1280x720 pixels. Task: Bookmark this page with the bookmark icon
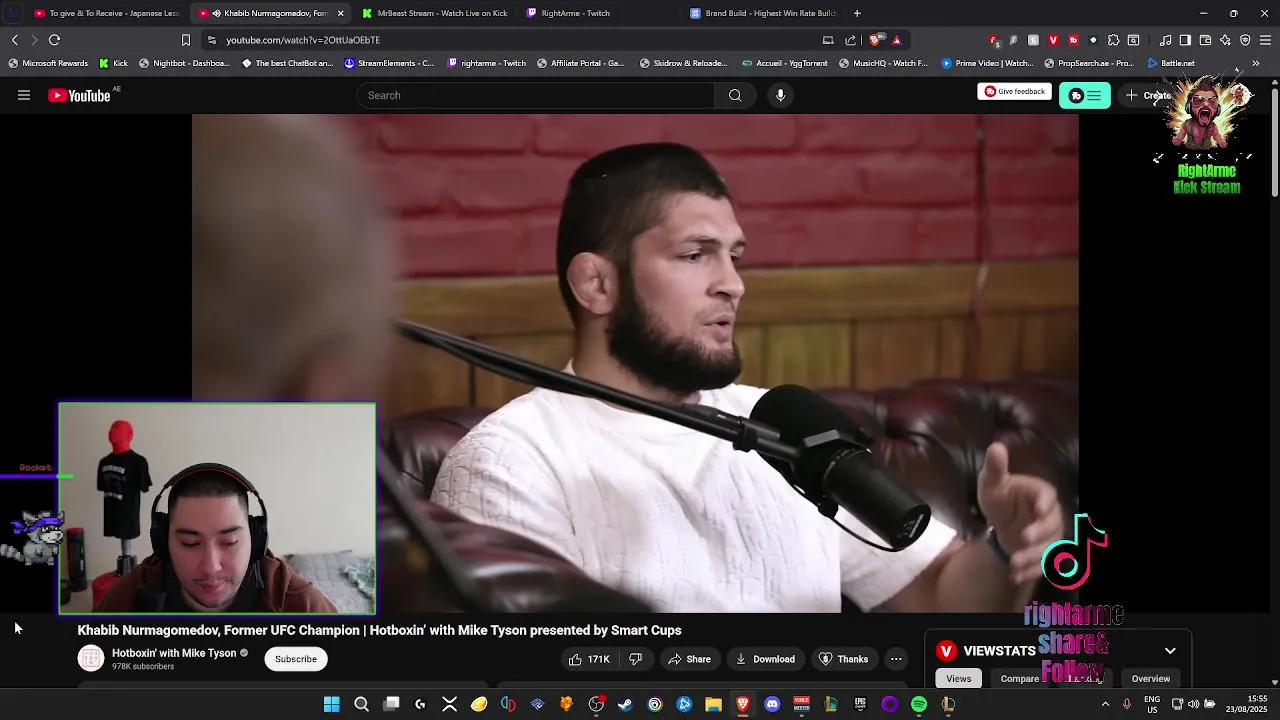(x=185, y=40)
